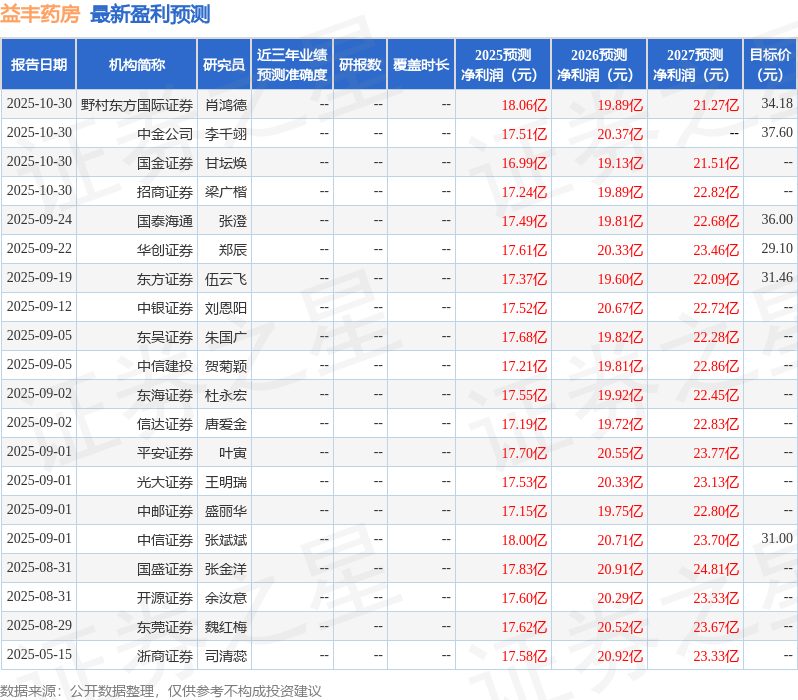Click researcher name 叶寅

233,454
